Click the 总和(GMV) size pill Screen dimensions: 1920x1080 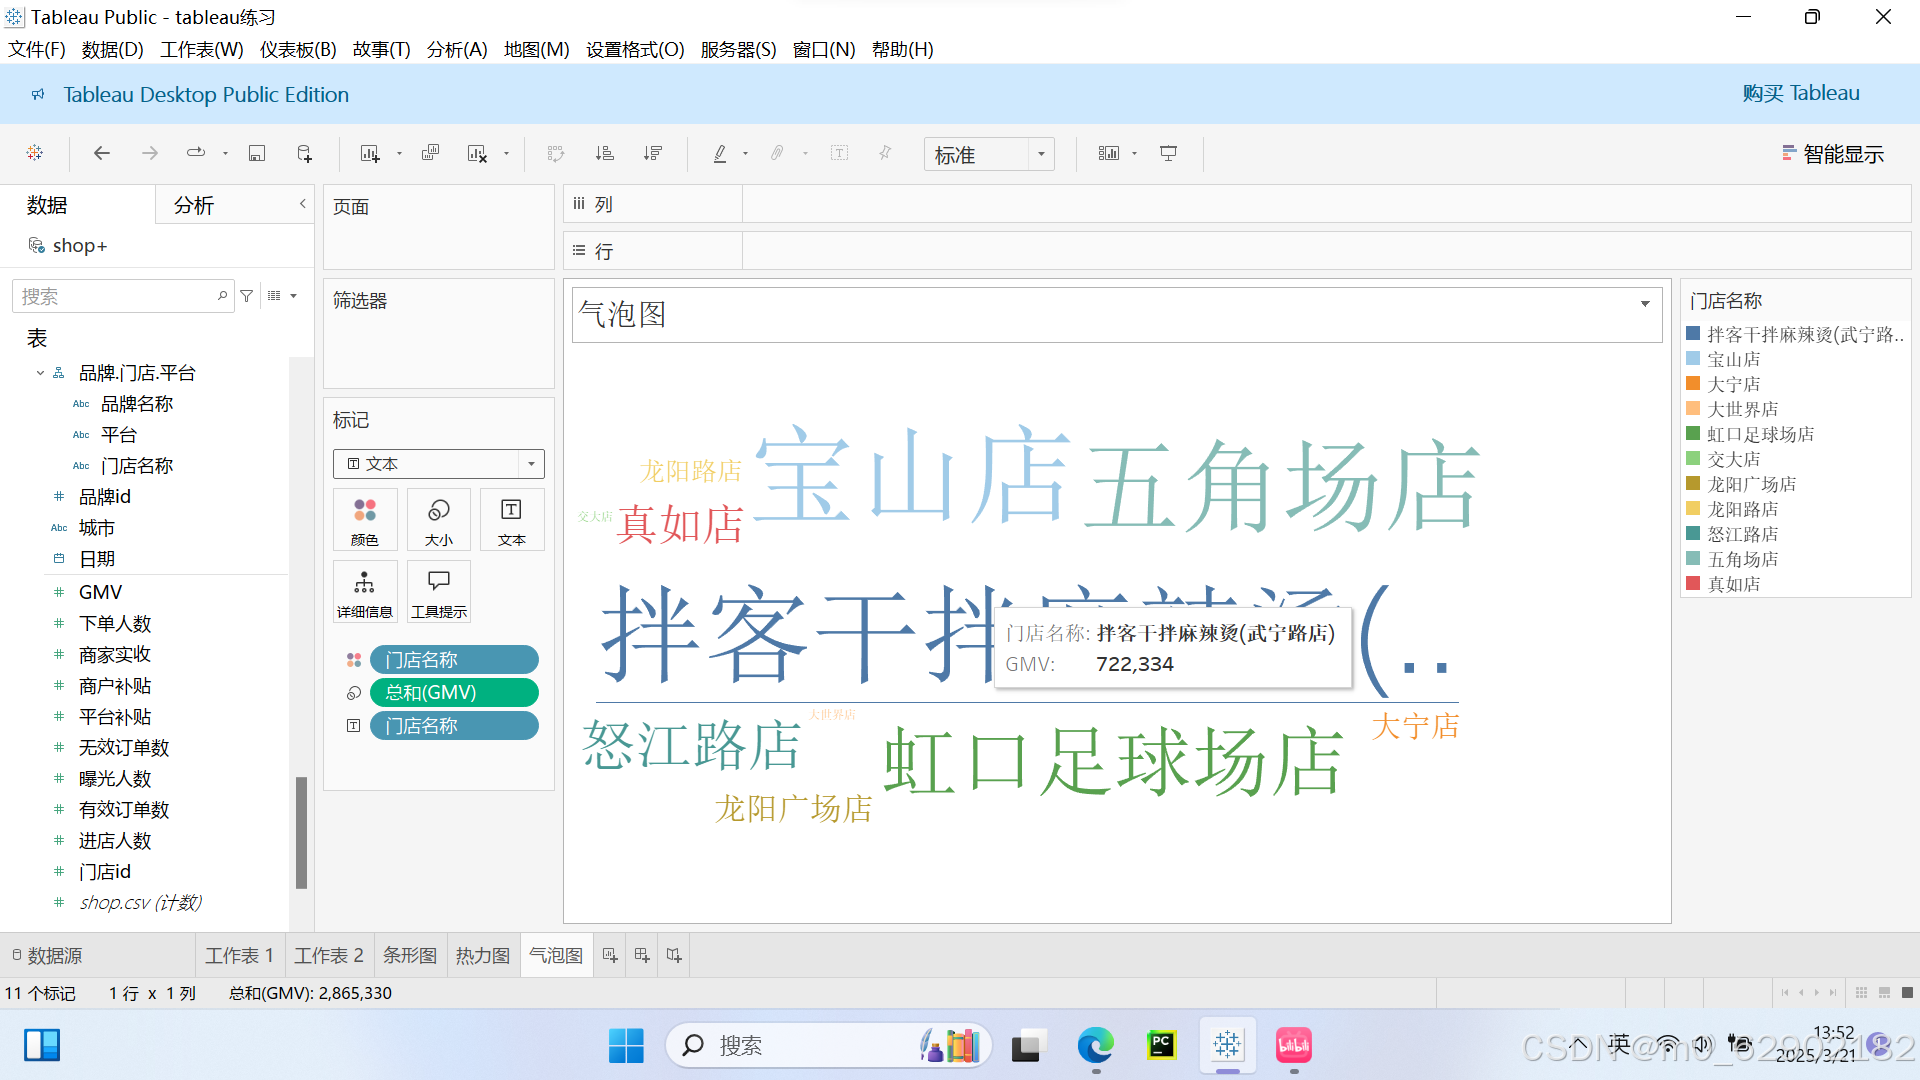tap(454, 692)
